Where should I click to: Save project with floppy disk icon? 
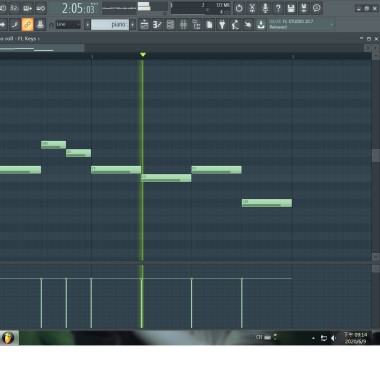tap(291, 8)
